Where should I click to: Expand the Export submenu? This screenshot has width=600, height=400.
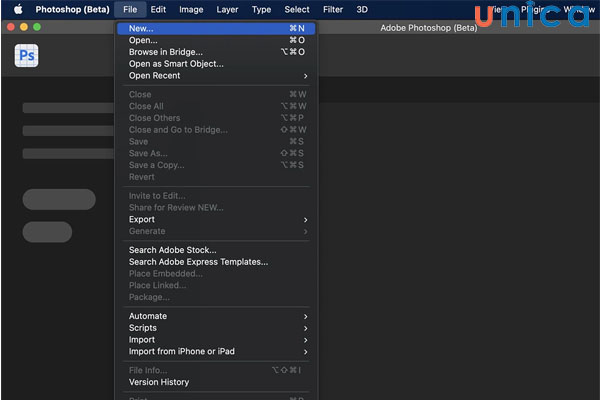(x=142, y=219)
